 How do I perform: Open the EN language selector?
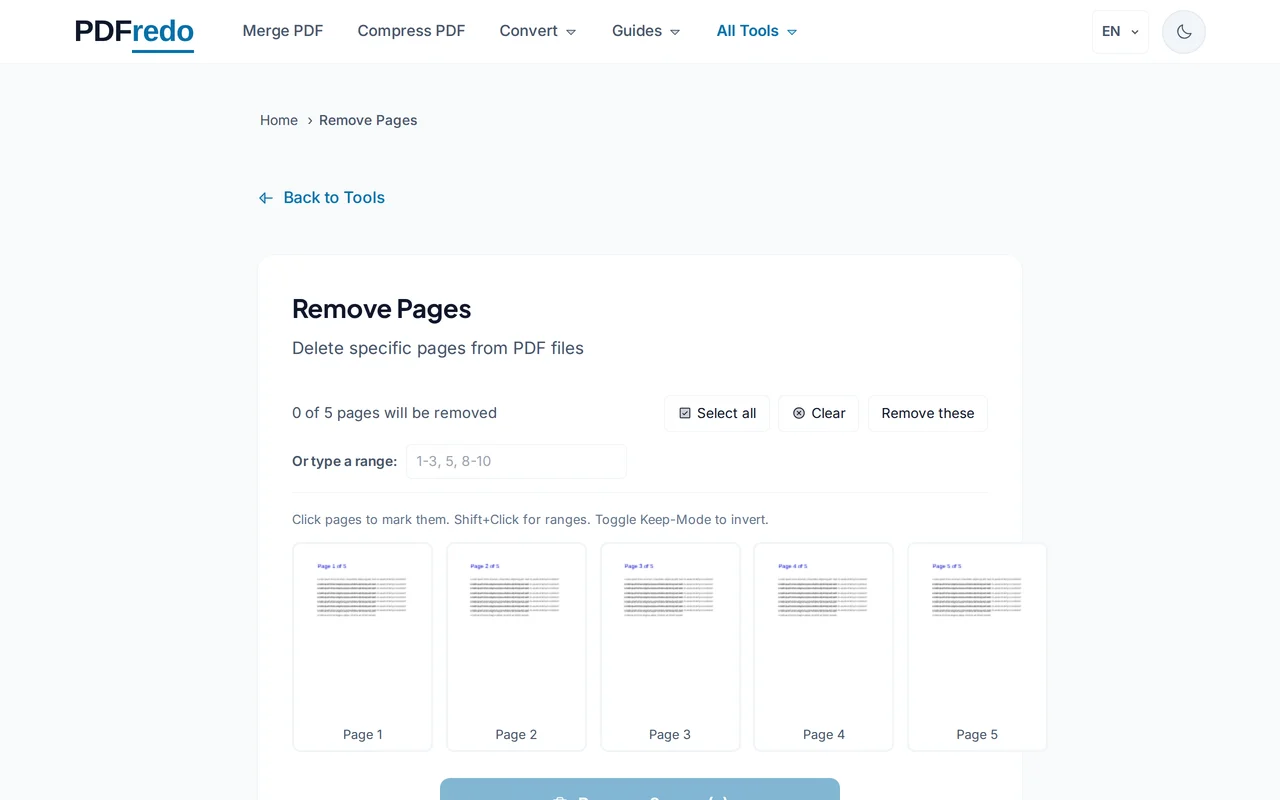click(1119, 31)
